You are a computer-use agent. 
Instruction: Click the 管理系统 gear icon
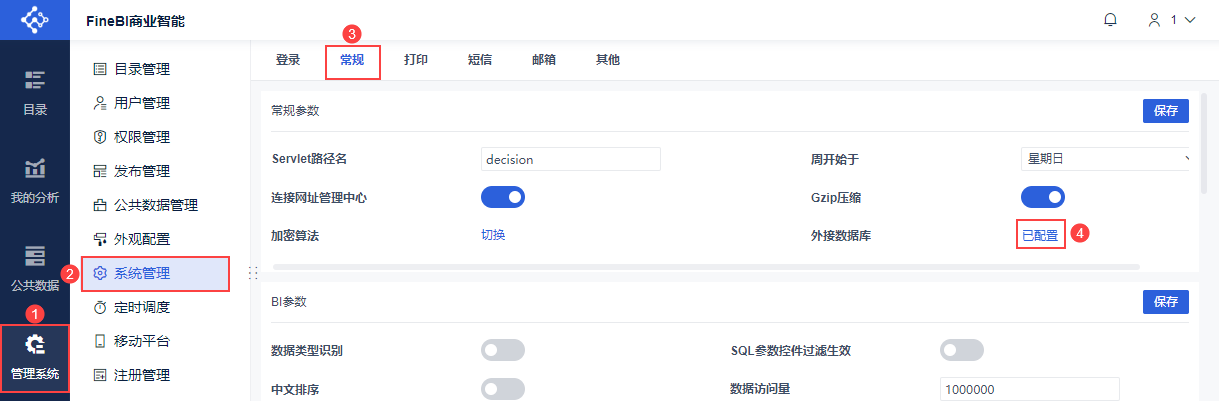35,345
